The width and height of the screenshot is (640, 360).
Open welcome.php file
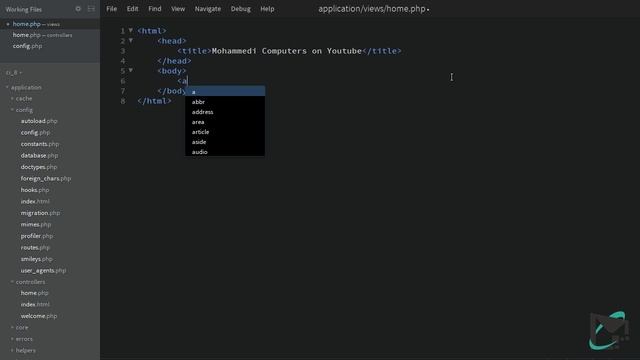39,316
